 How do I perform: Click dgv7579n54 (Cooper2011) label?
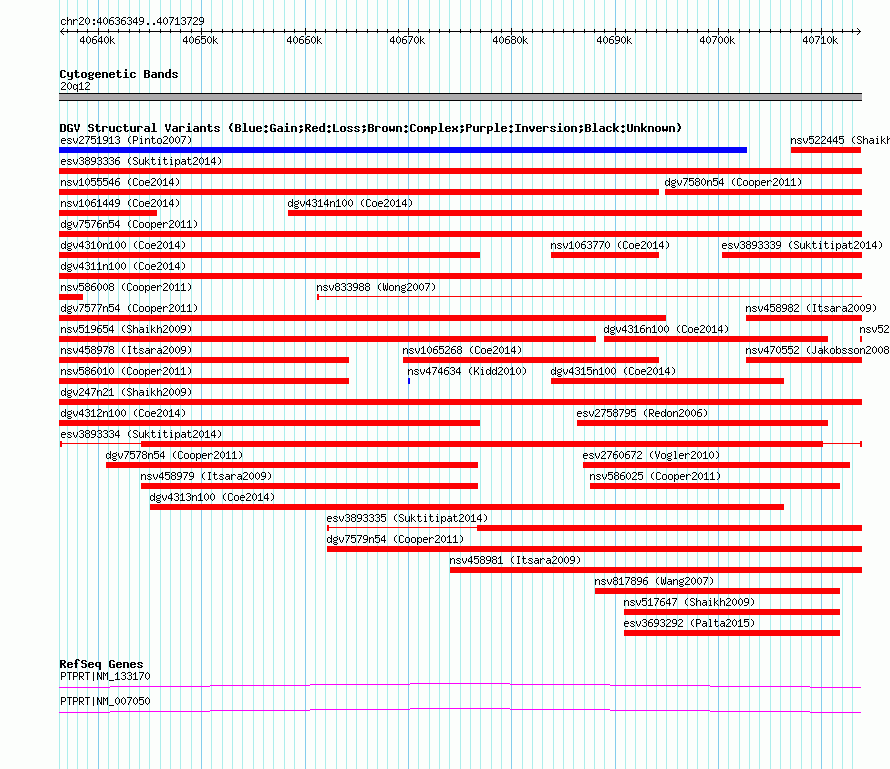coord(395,539)
